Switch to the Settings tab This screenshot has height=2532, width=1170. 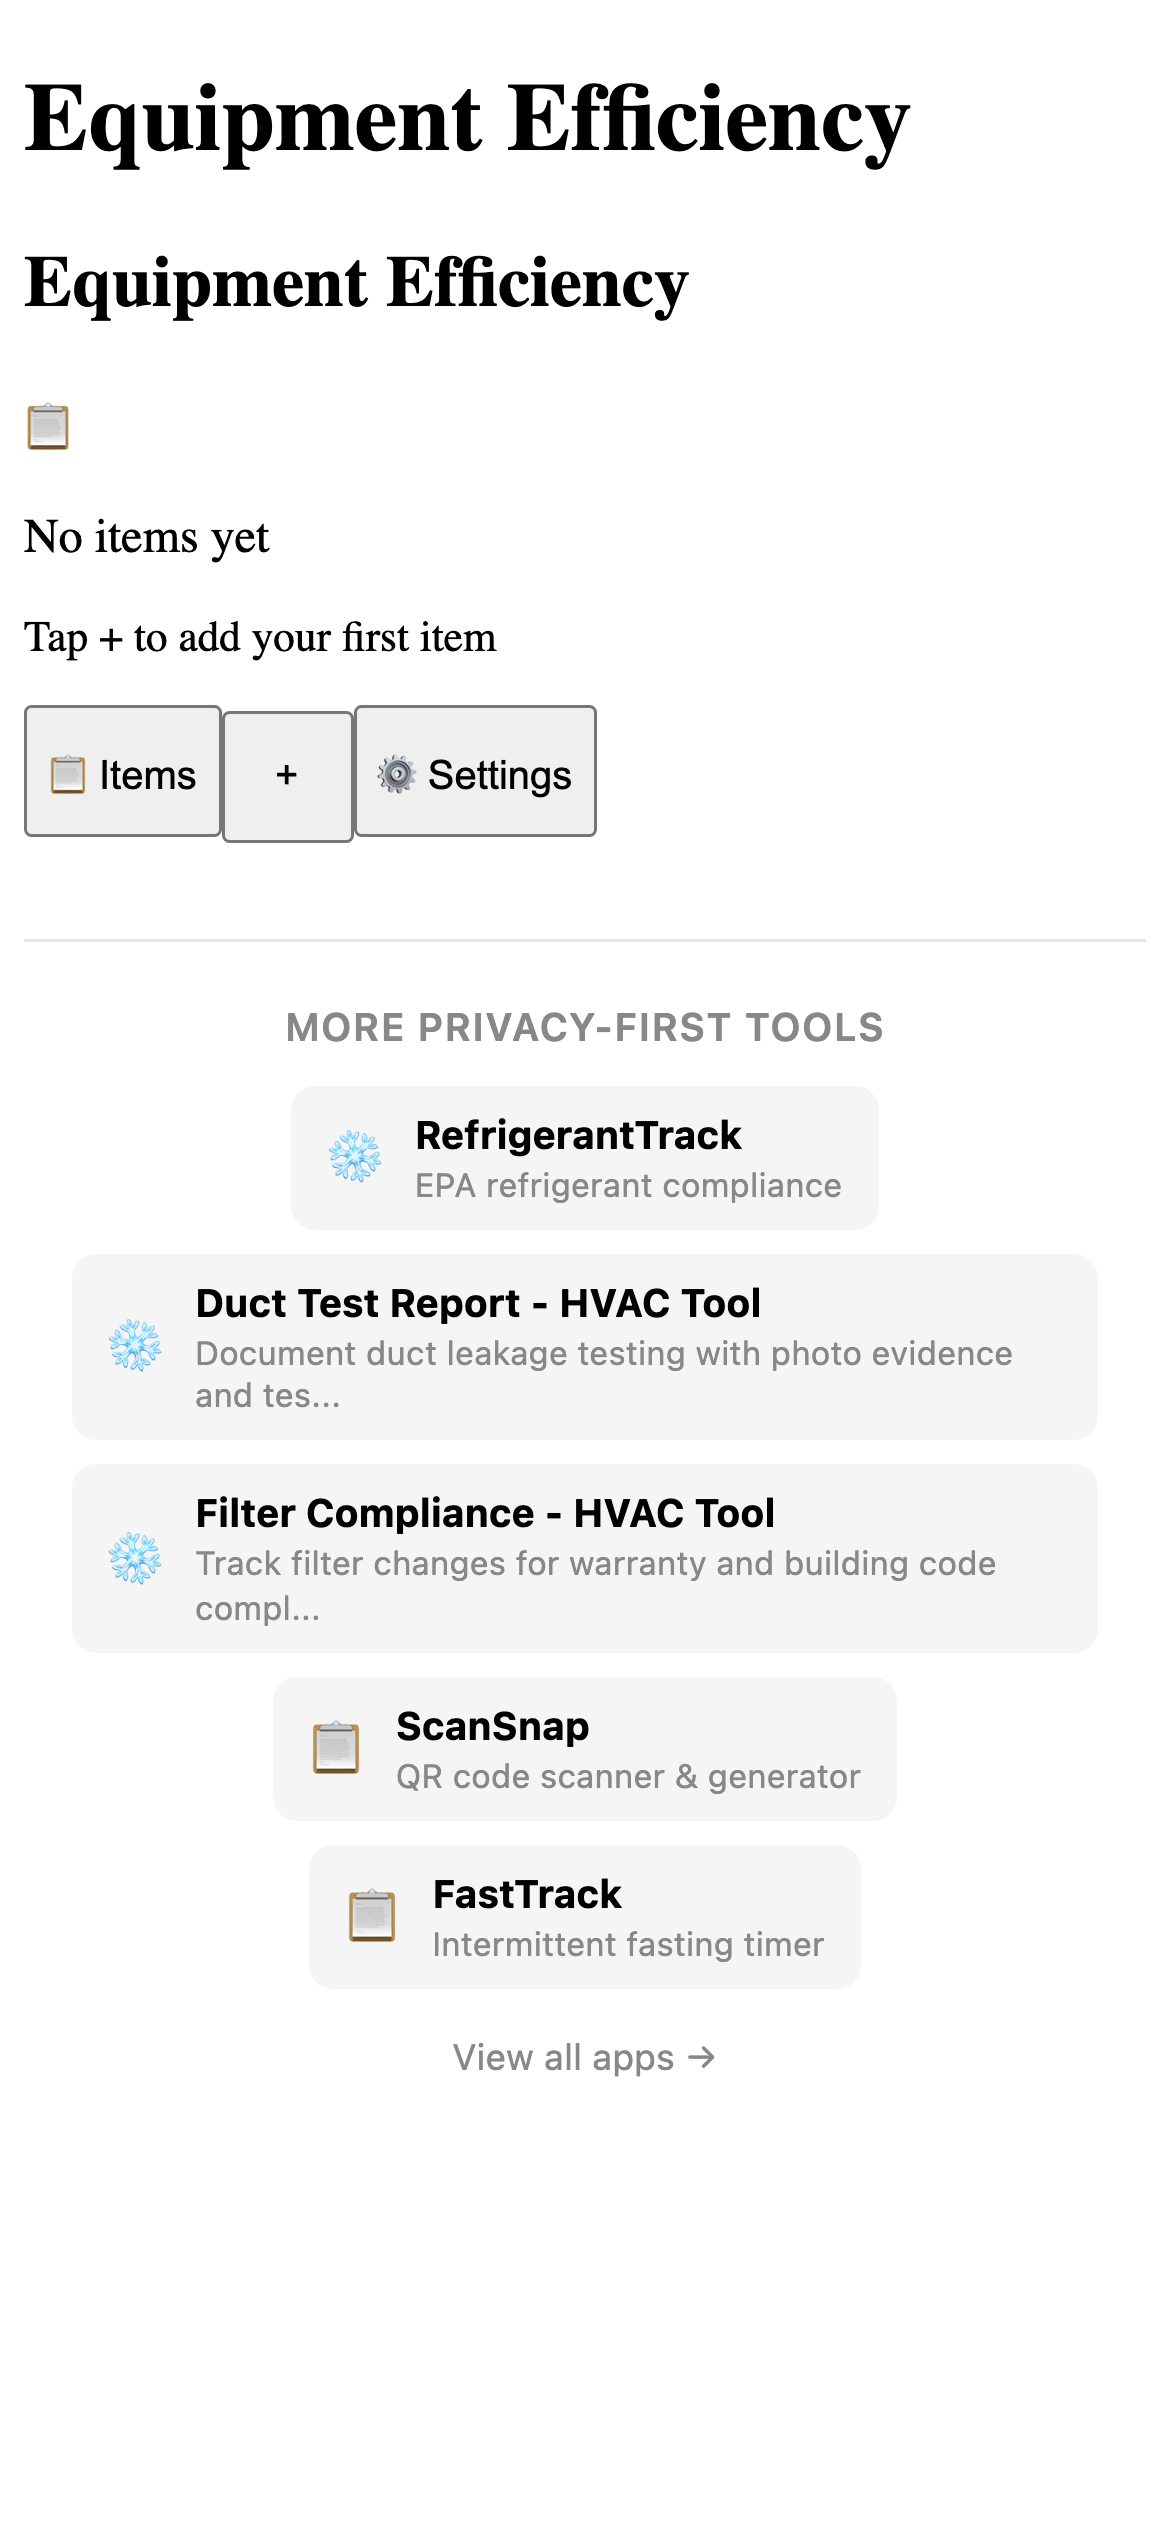[475, 773]
